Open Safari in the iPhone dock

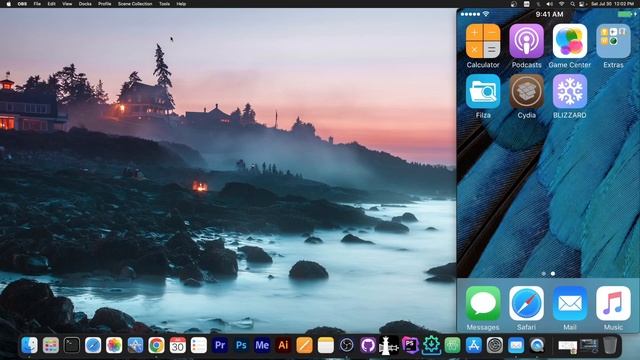tap(526, 303)
